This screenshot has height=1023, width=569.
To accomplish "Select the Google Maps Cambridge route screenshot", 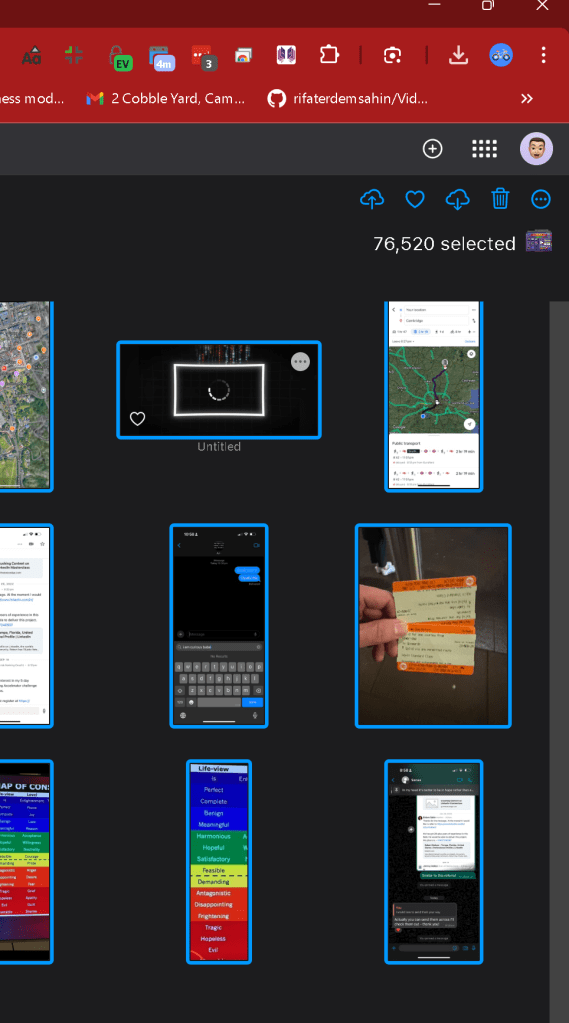I will coord(433,395).
